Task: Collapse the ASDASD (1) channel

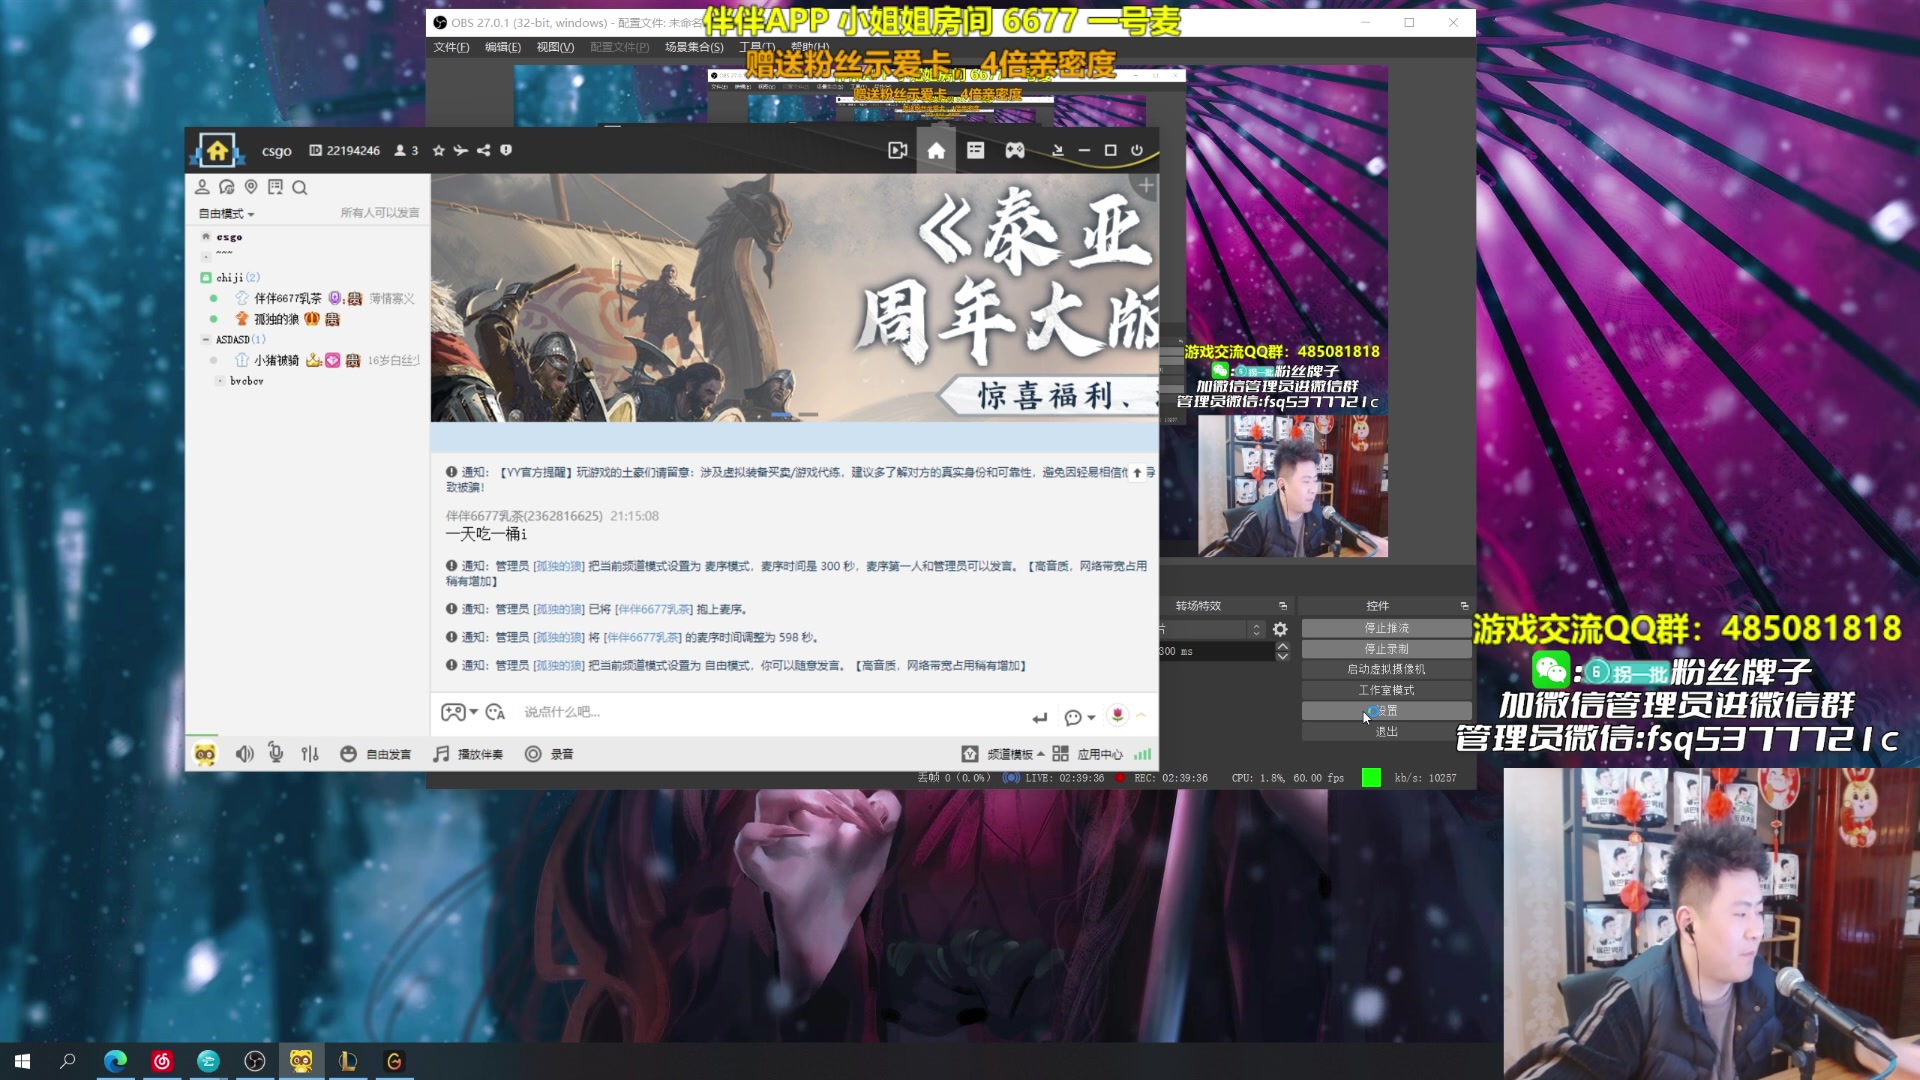Action: pos(206,339)
